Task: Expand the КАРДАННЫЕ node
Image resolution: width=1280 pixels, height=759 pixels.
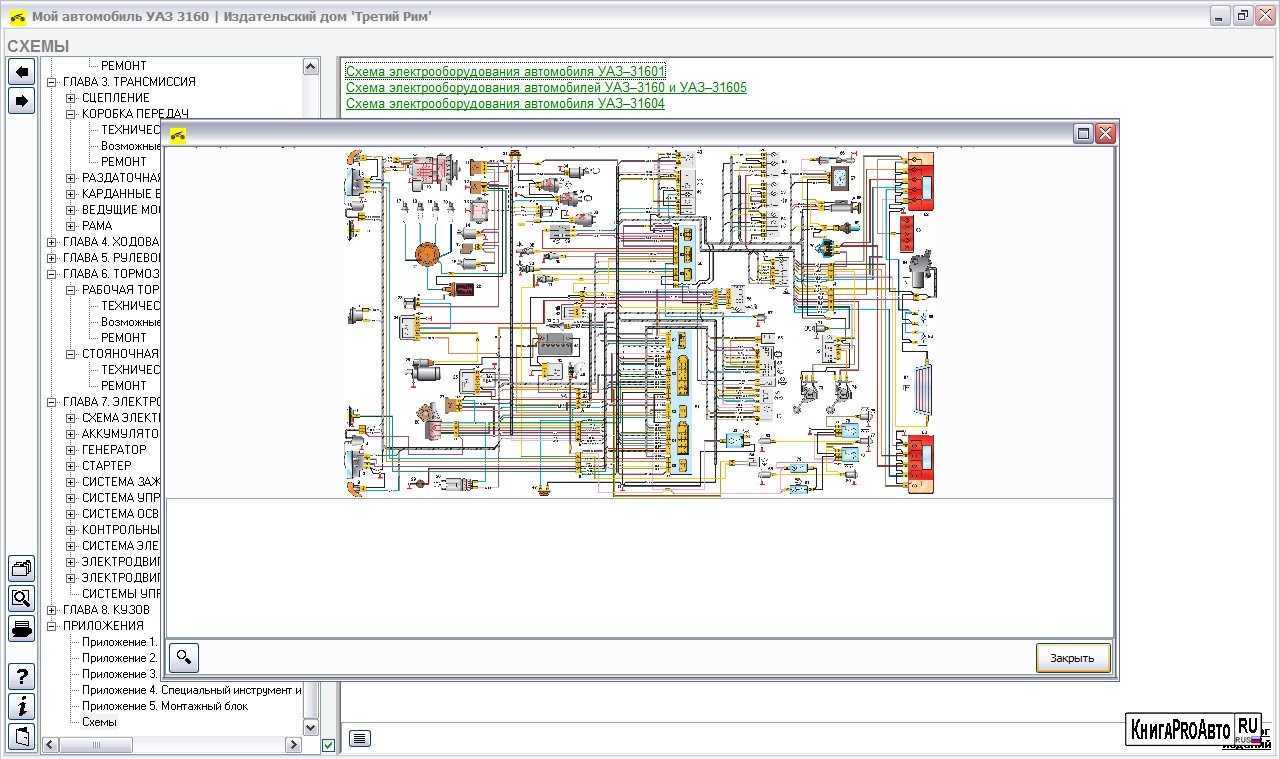Action: [71, 194]
